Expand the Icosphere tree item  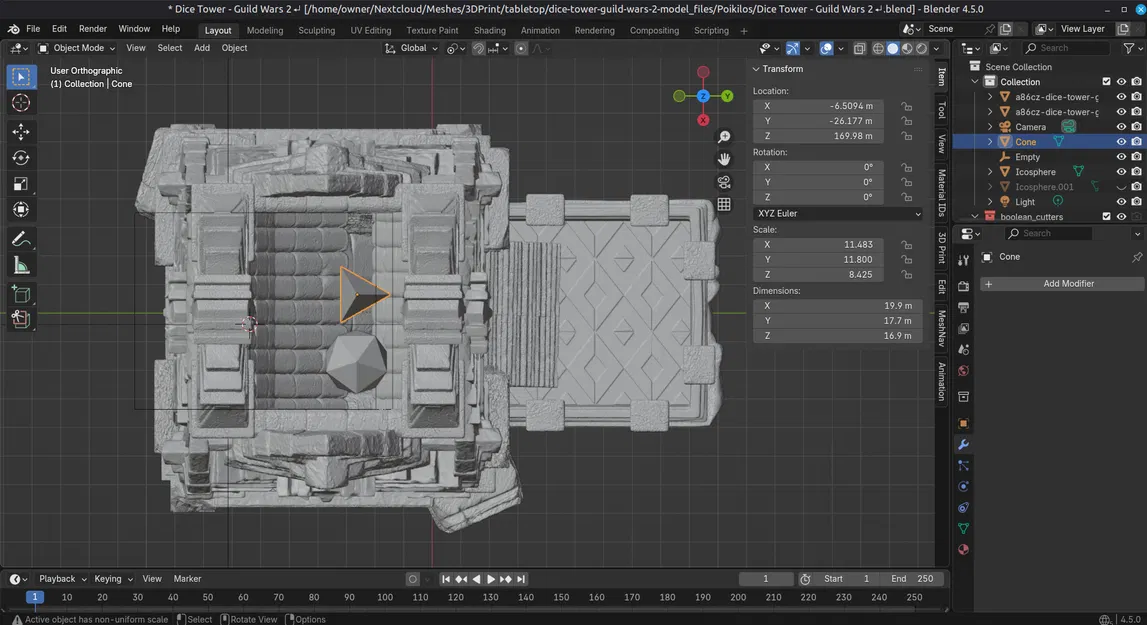coord(990,172)
